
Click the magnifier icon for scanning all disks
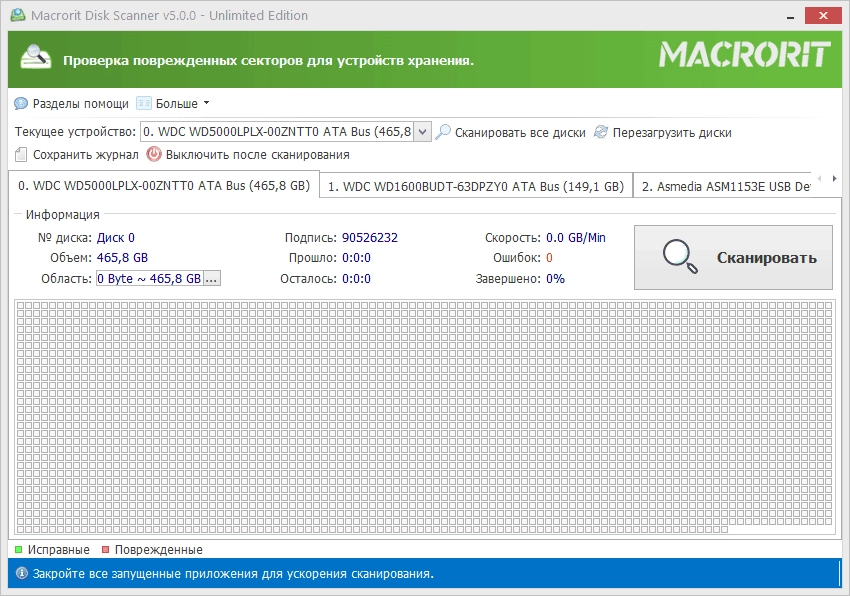coord(443,132)
